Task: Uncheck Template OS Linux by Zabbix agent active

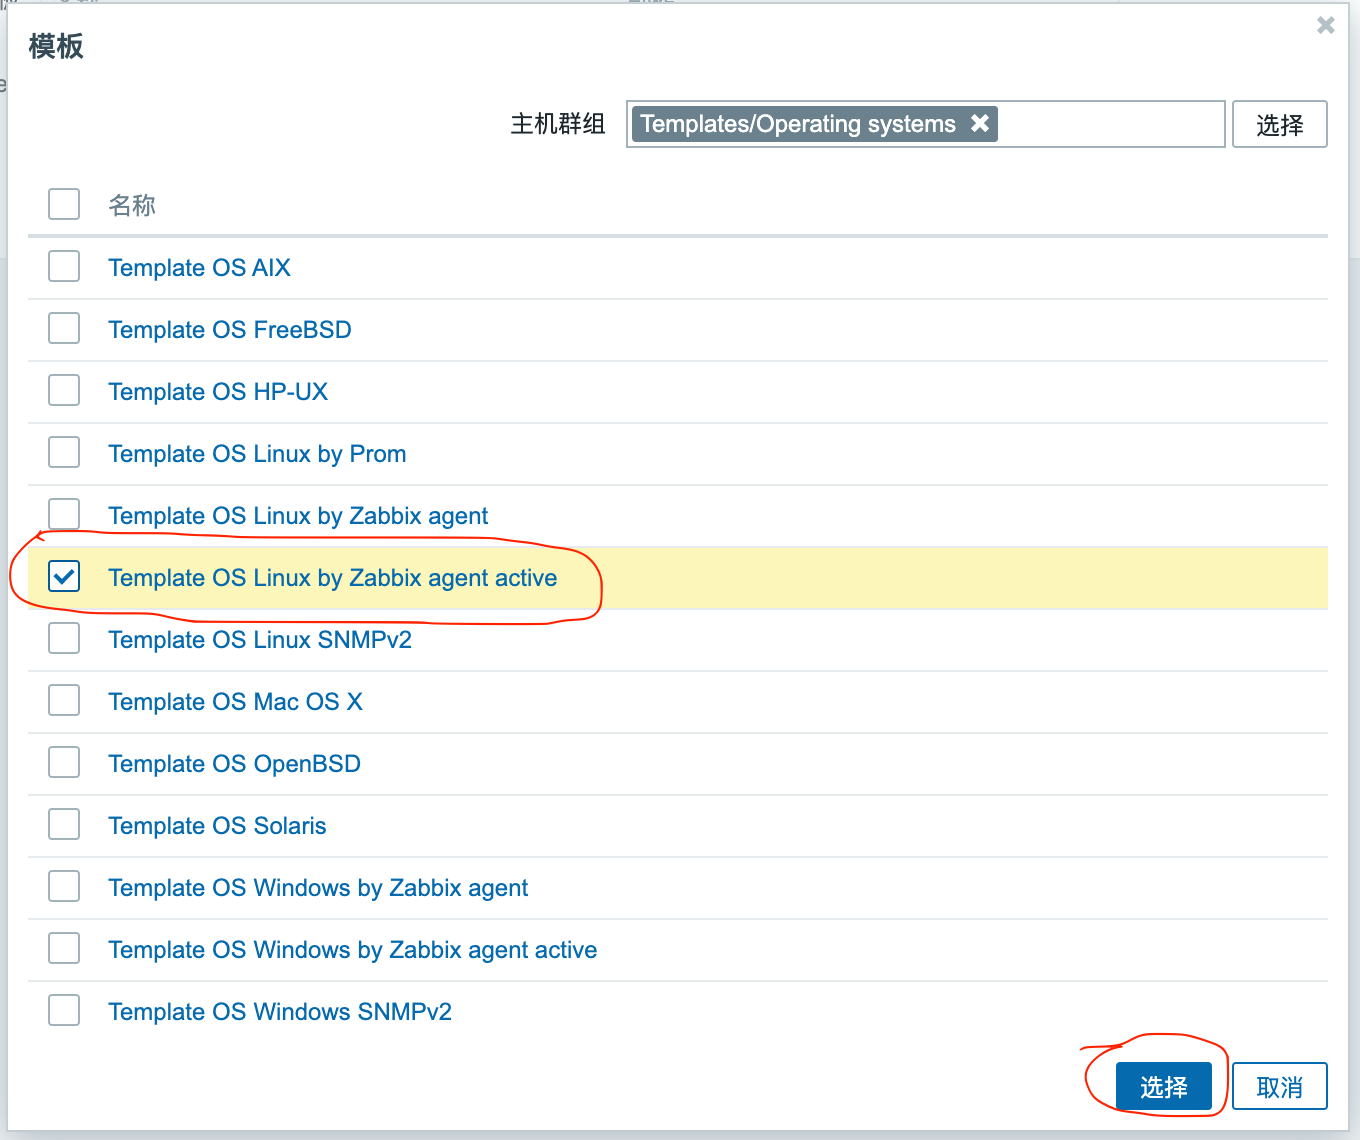Action: (x=64, y=576)
